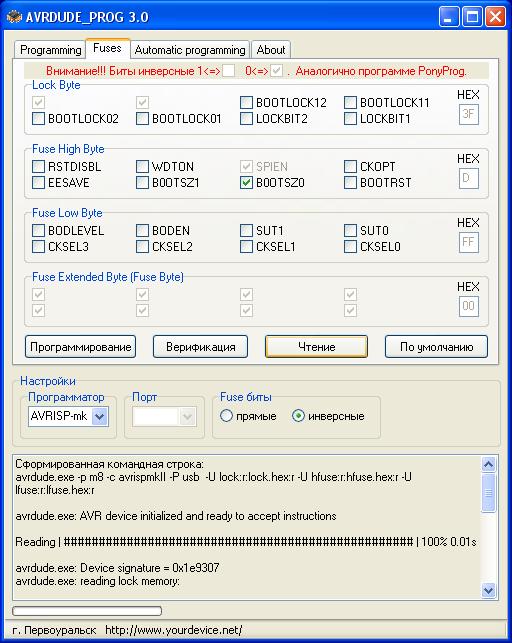Go to the About tab
The height and width of the screenshot is (643, 512).
point(271,50)
